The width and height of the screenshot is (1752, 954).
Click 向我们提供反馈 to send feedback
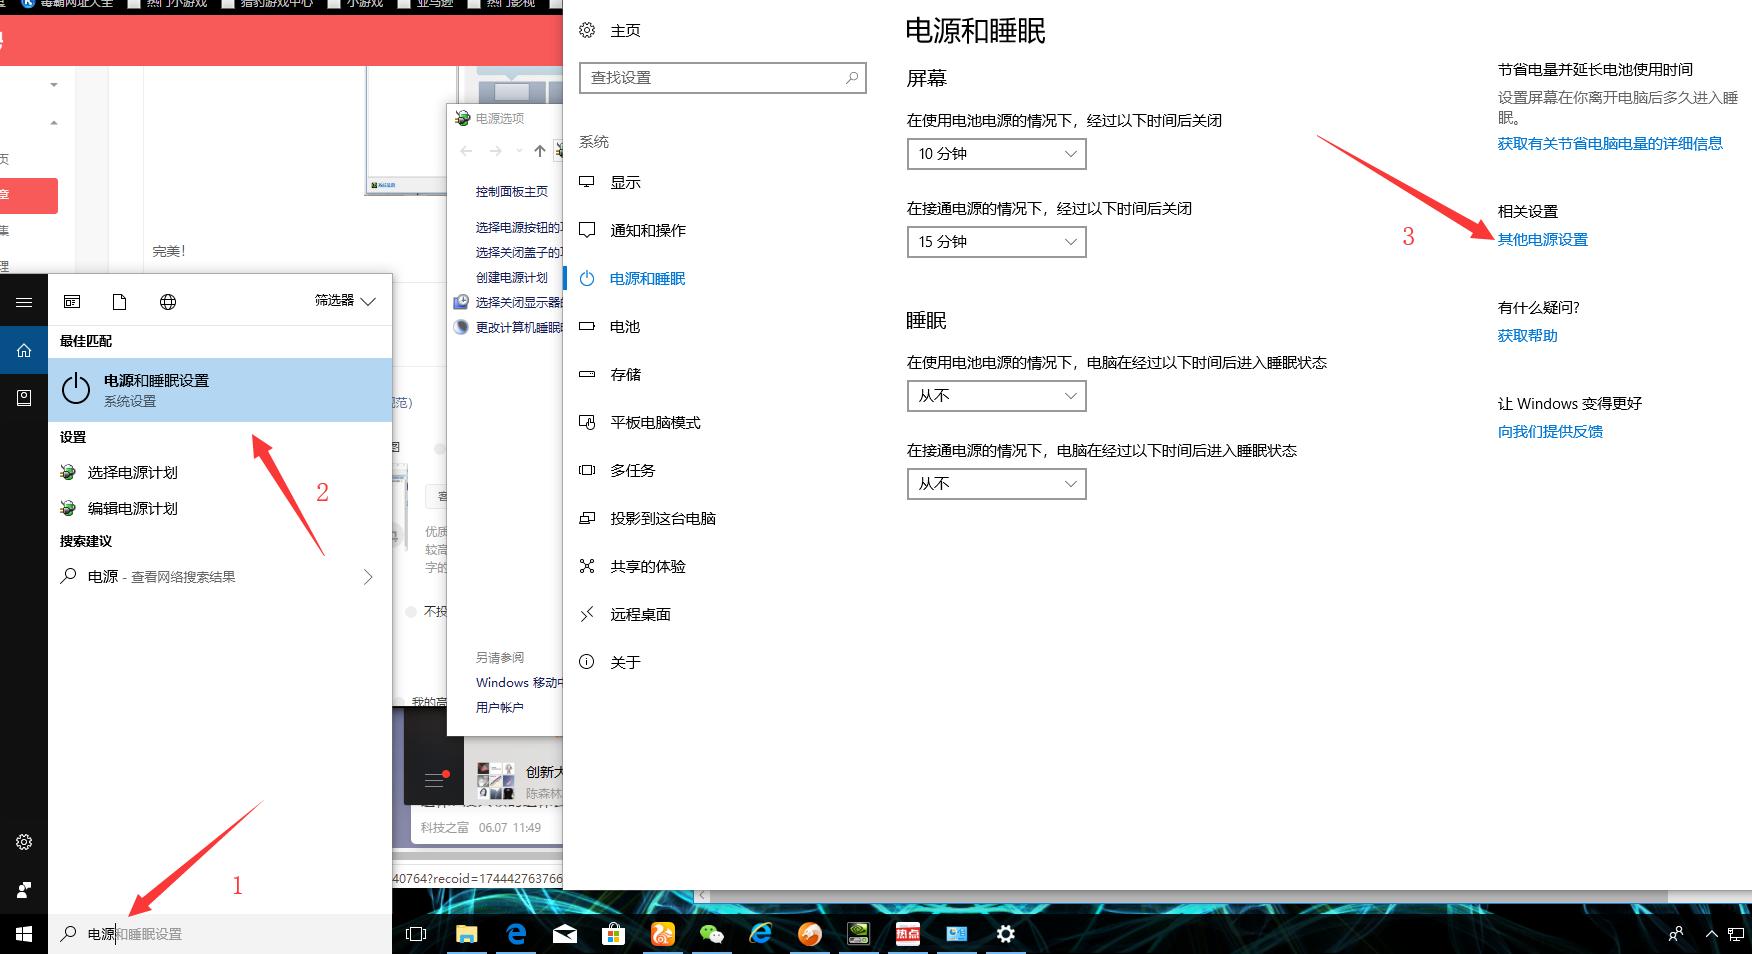[1549, 431]
